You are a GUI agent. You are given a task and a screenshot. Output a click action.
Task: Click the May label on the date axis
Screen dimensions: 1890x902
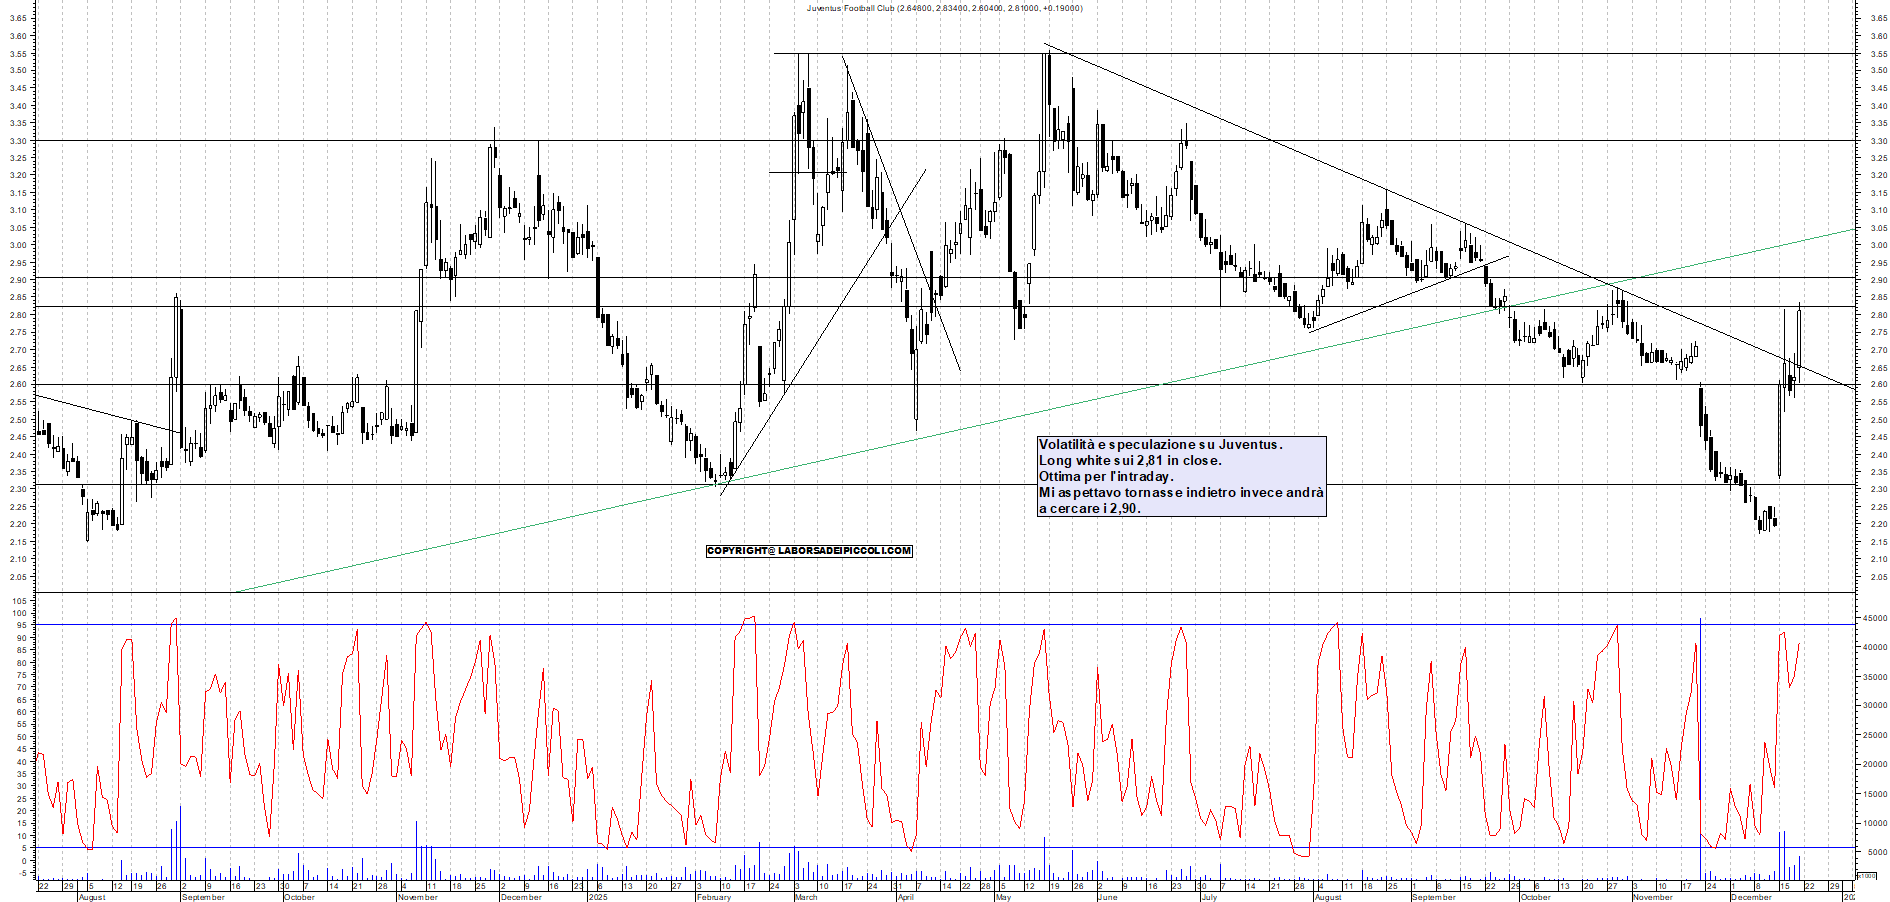tap(1003, 897)
